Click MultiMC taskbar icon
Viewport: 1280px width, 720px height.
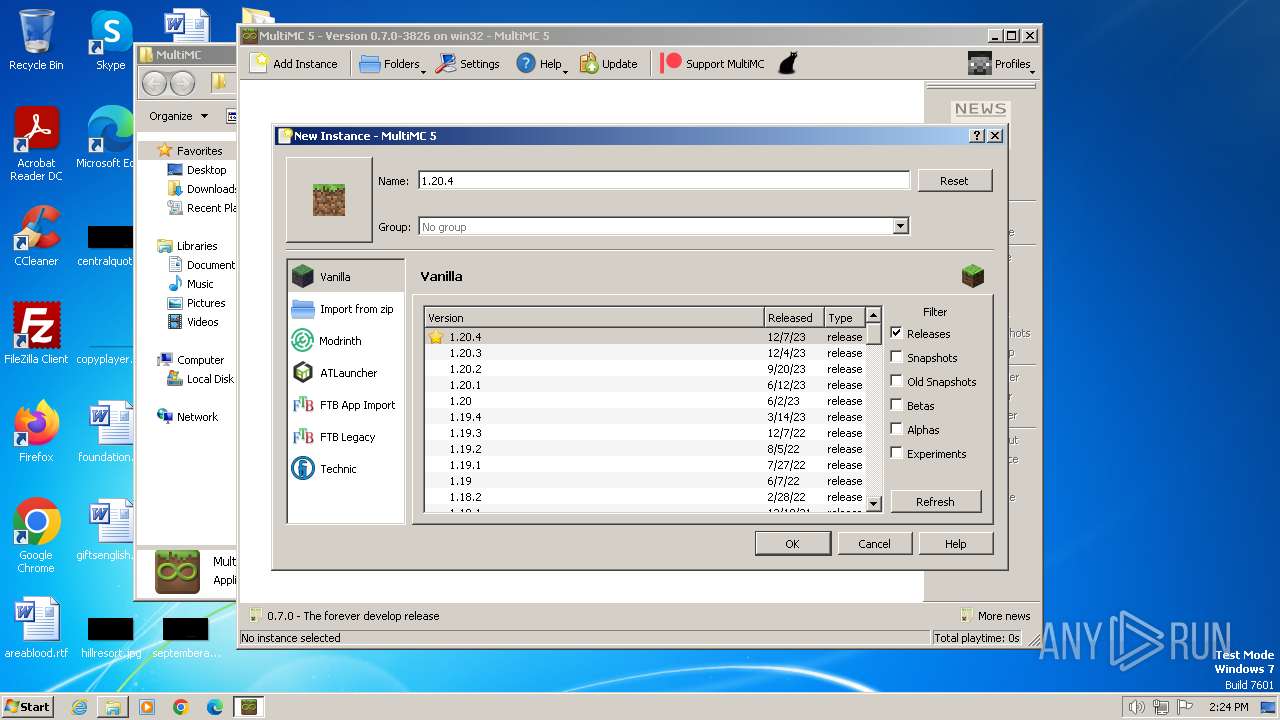tap(248, 707)
